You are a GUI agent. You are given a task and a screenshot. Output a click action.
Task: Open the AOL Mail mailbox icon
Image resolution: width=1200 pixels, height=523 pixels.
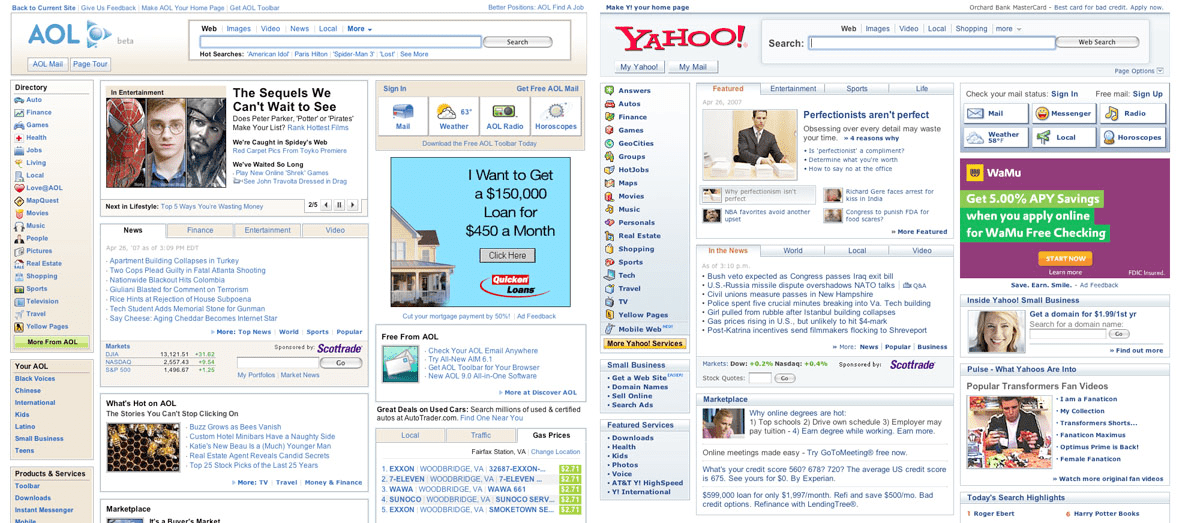pos(403,111)
